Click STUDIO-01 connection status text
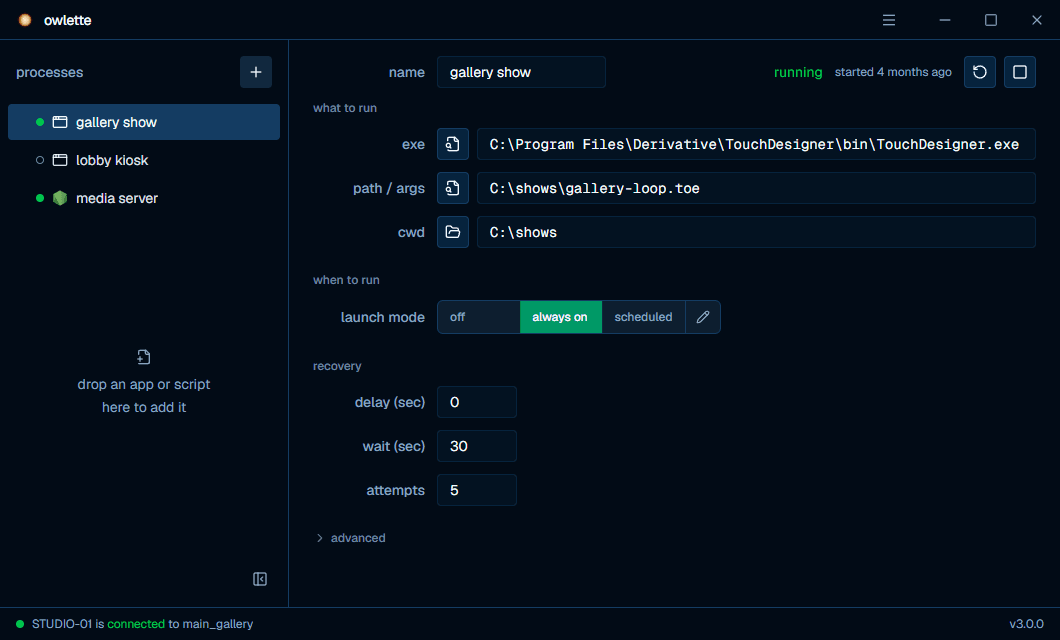 click(142, 624)
